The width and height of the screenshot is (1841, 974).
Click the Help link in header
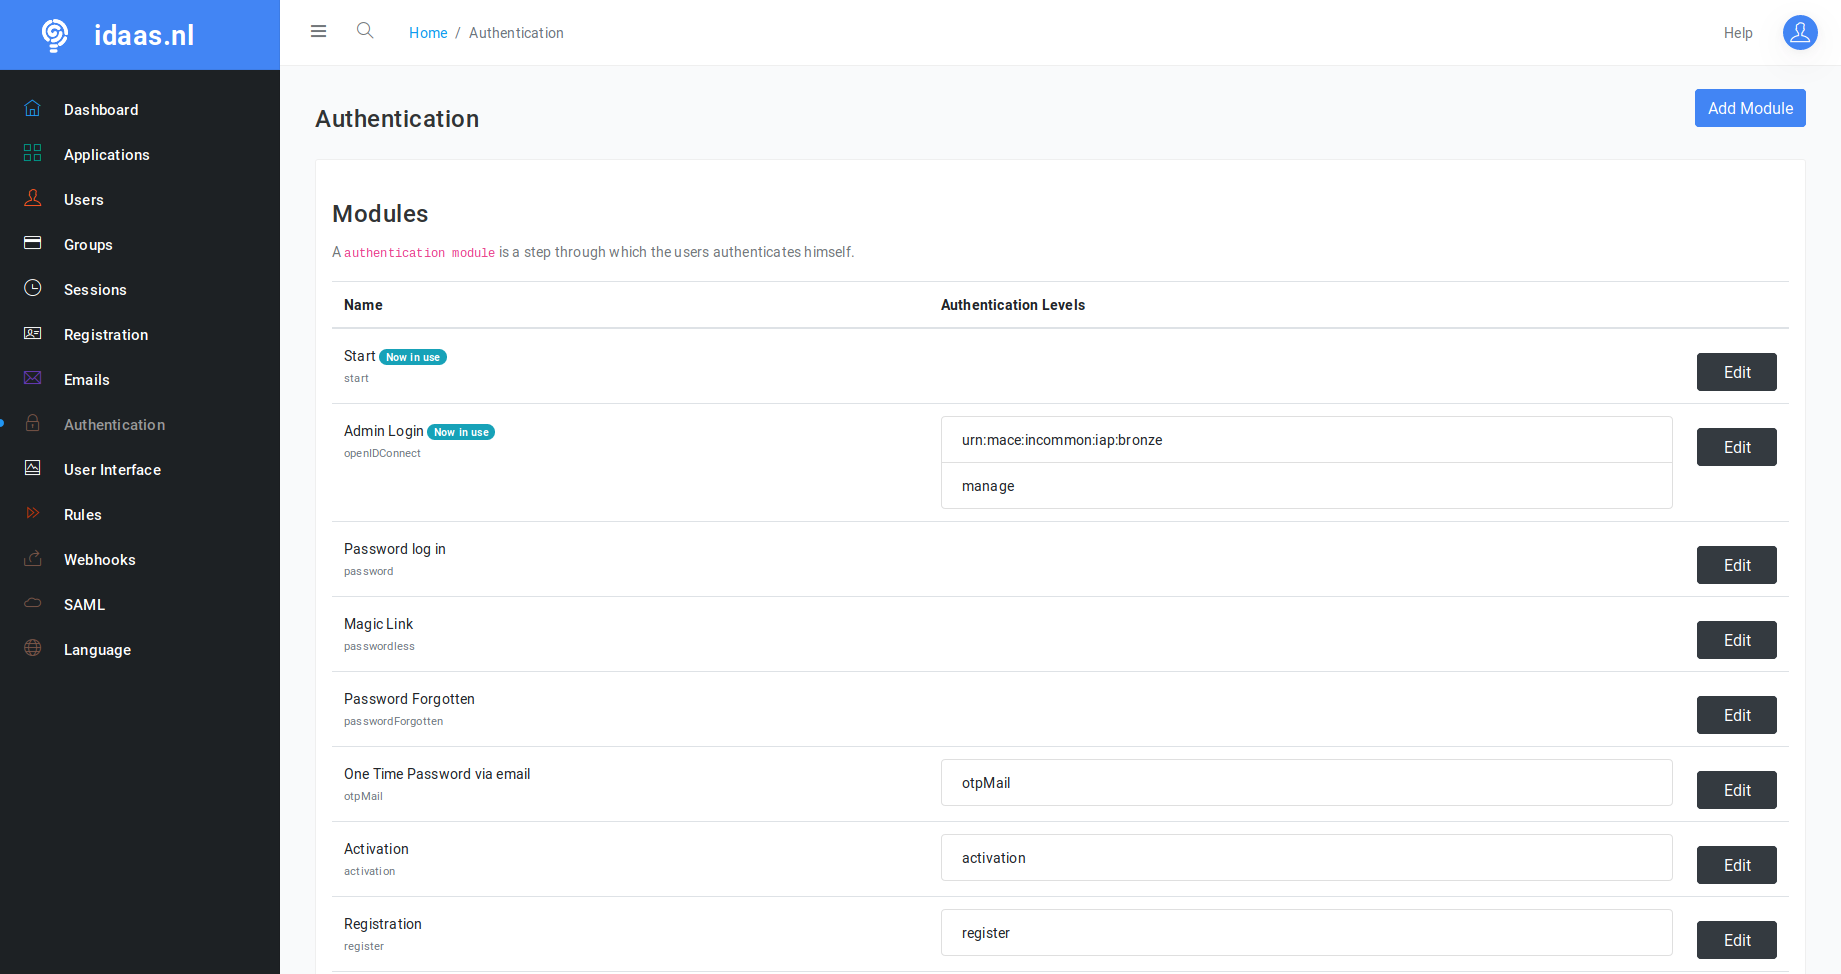pyautogui.click(x=1737, y=33)
